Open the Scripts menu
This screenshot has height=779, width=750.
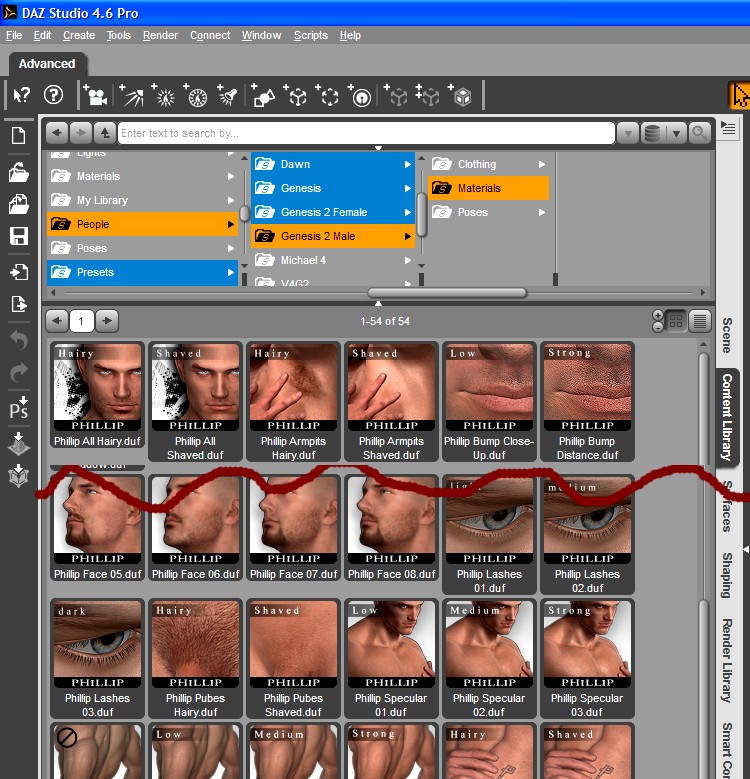coord(310,35)
